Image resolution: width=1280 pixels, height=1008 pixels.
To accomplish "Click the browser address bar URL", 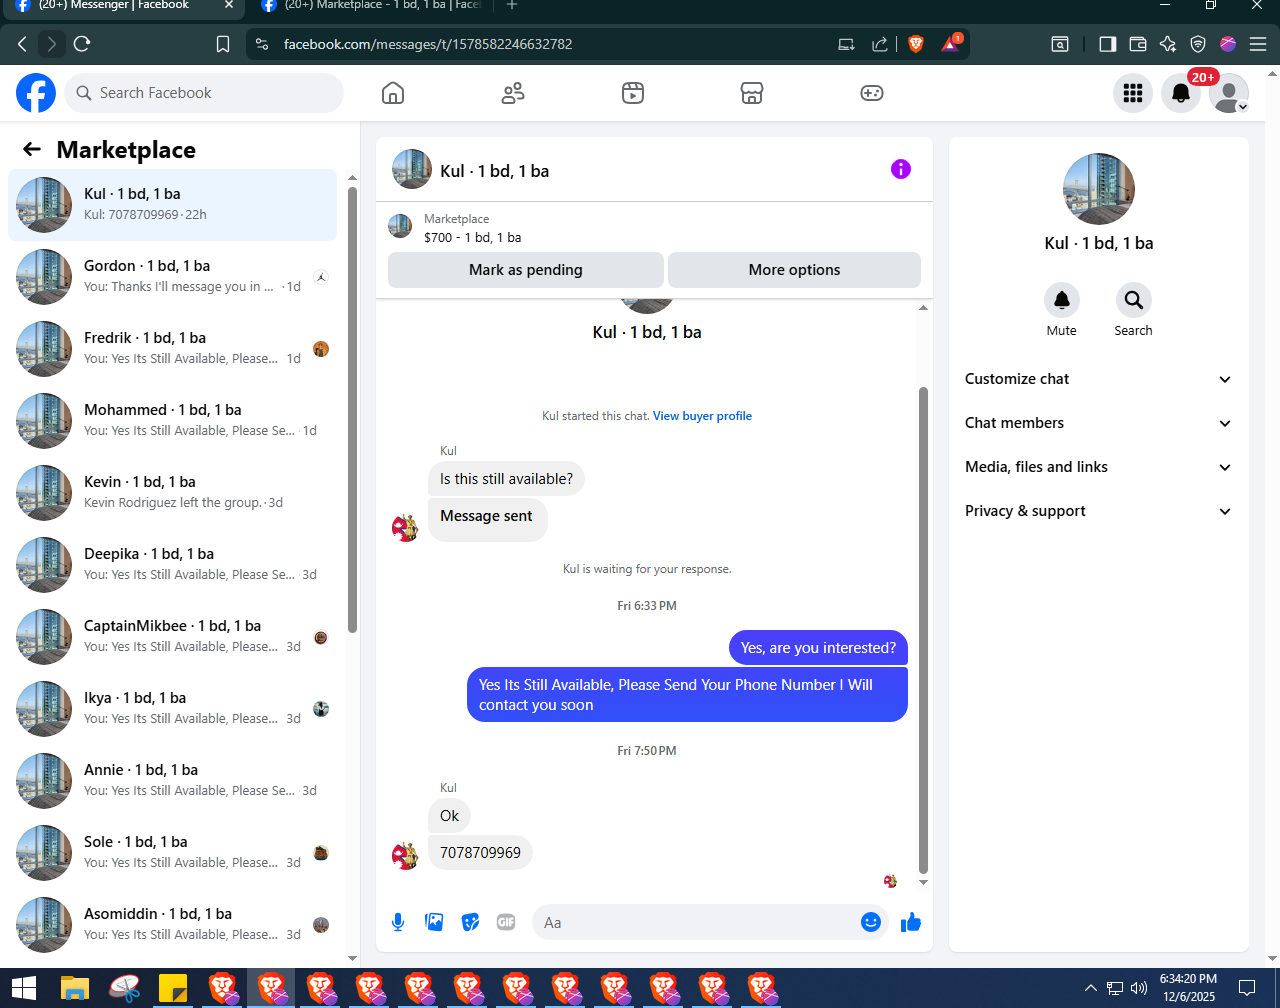I will coord(428,44).
